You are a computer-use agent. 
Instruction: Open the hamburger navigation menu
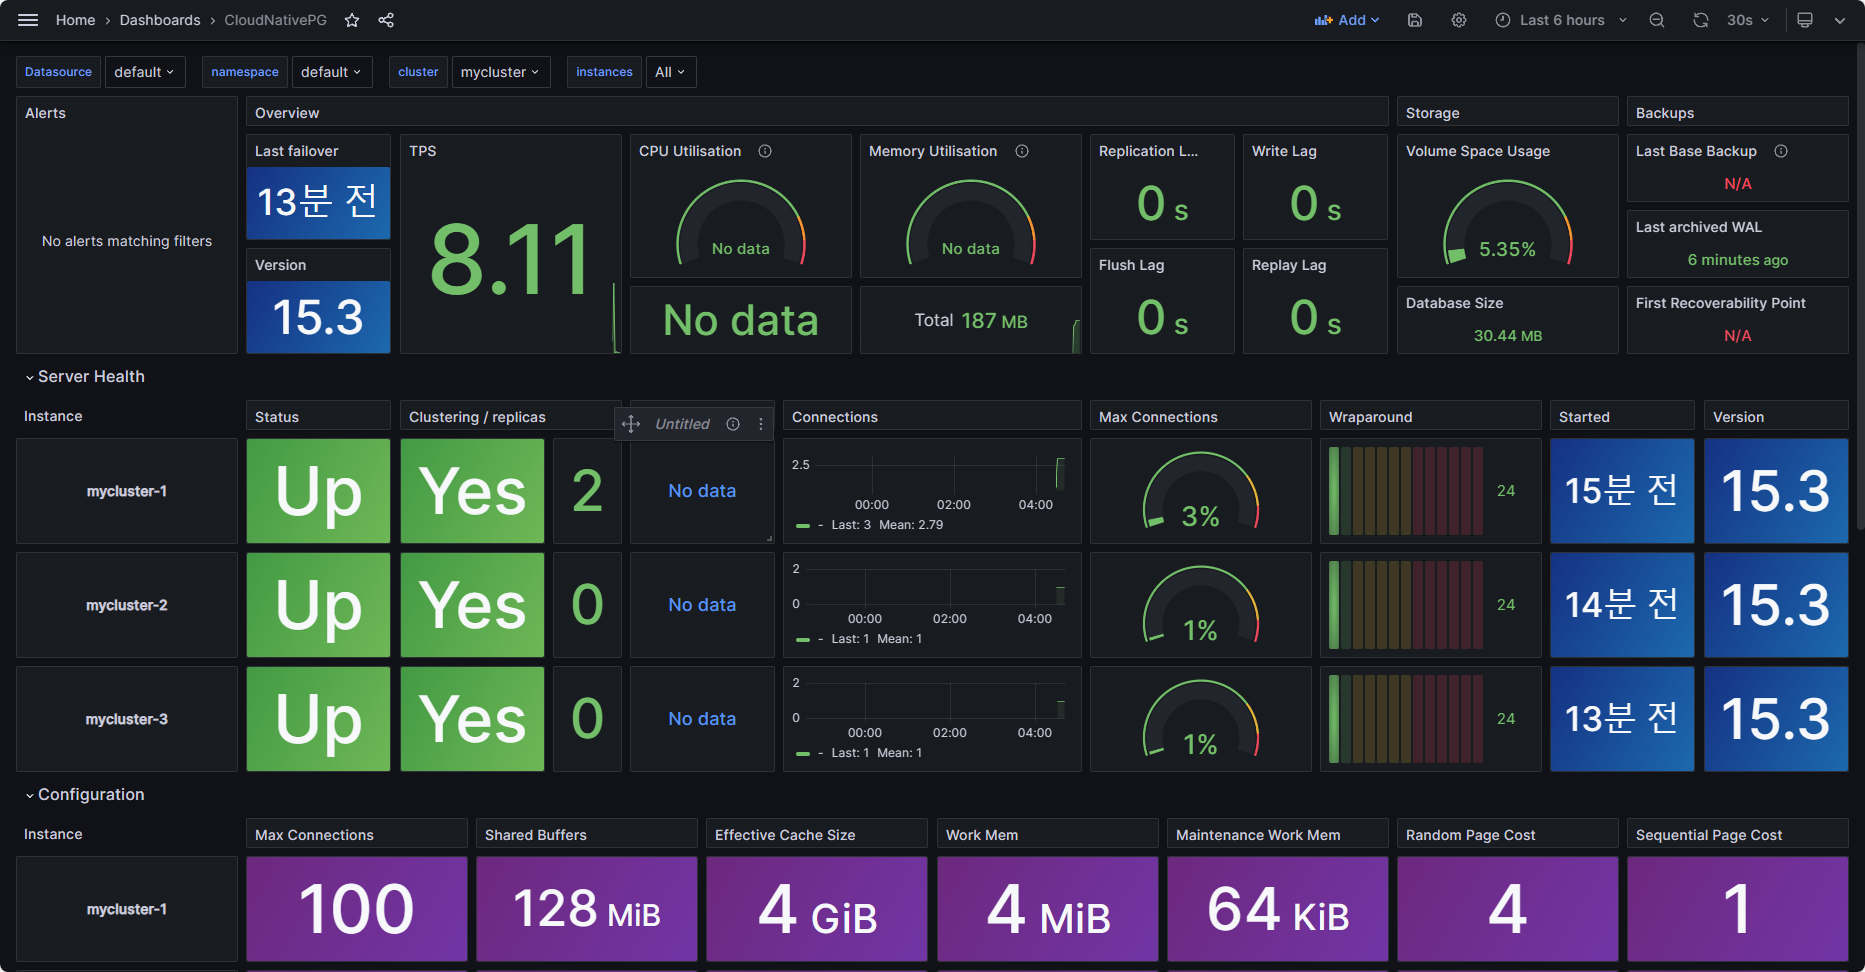(28, 20)
